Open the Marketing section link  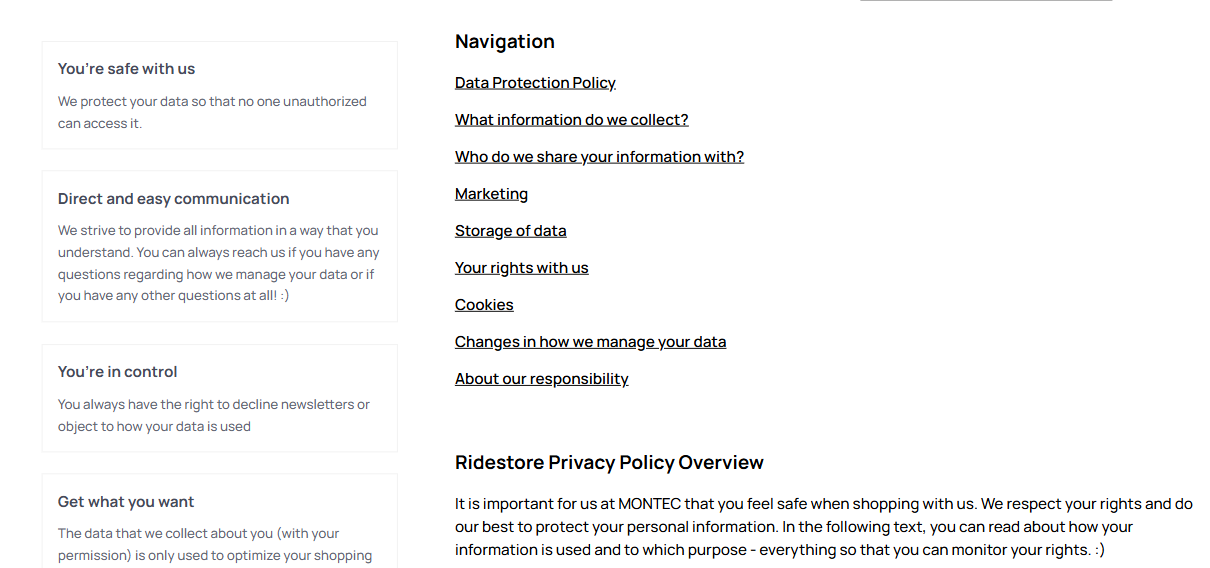coord(491,194)
